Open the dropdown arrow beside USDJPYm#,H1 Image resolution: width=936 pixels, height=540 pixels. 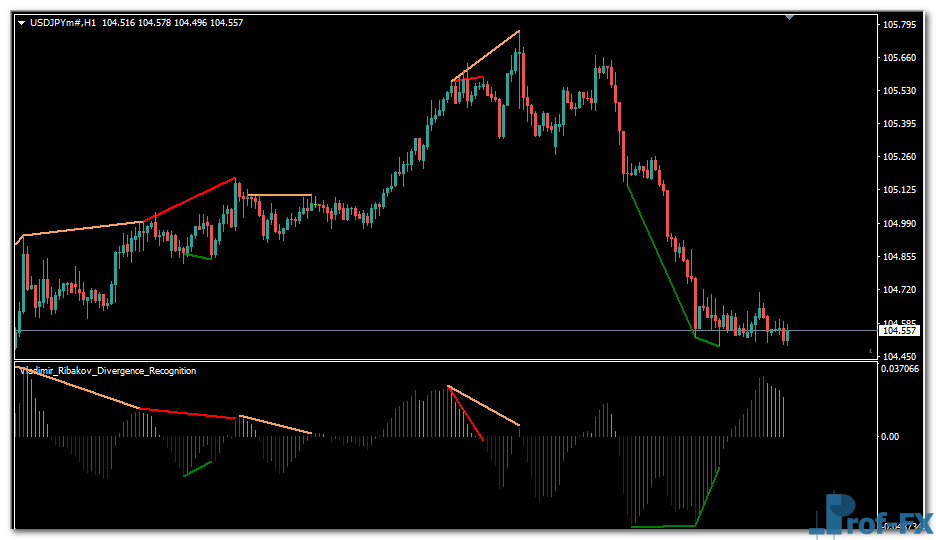click(21, 22)
